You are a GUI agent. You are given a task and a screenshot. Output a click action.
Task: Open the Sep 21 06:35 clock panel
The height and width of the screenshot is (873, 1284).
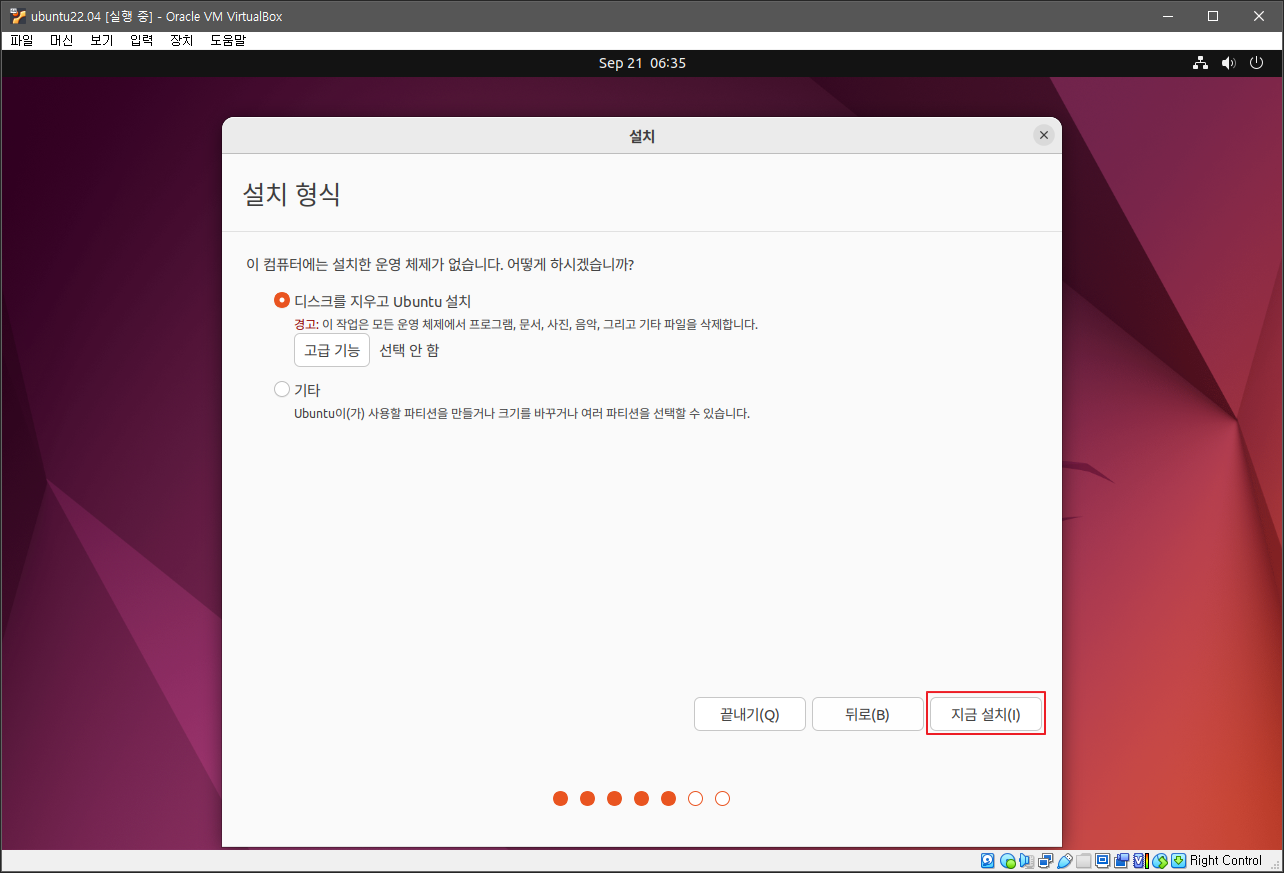tap(642, 63)
